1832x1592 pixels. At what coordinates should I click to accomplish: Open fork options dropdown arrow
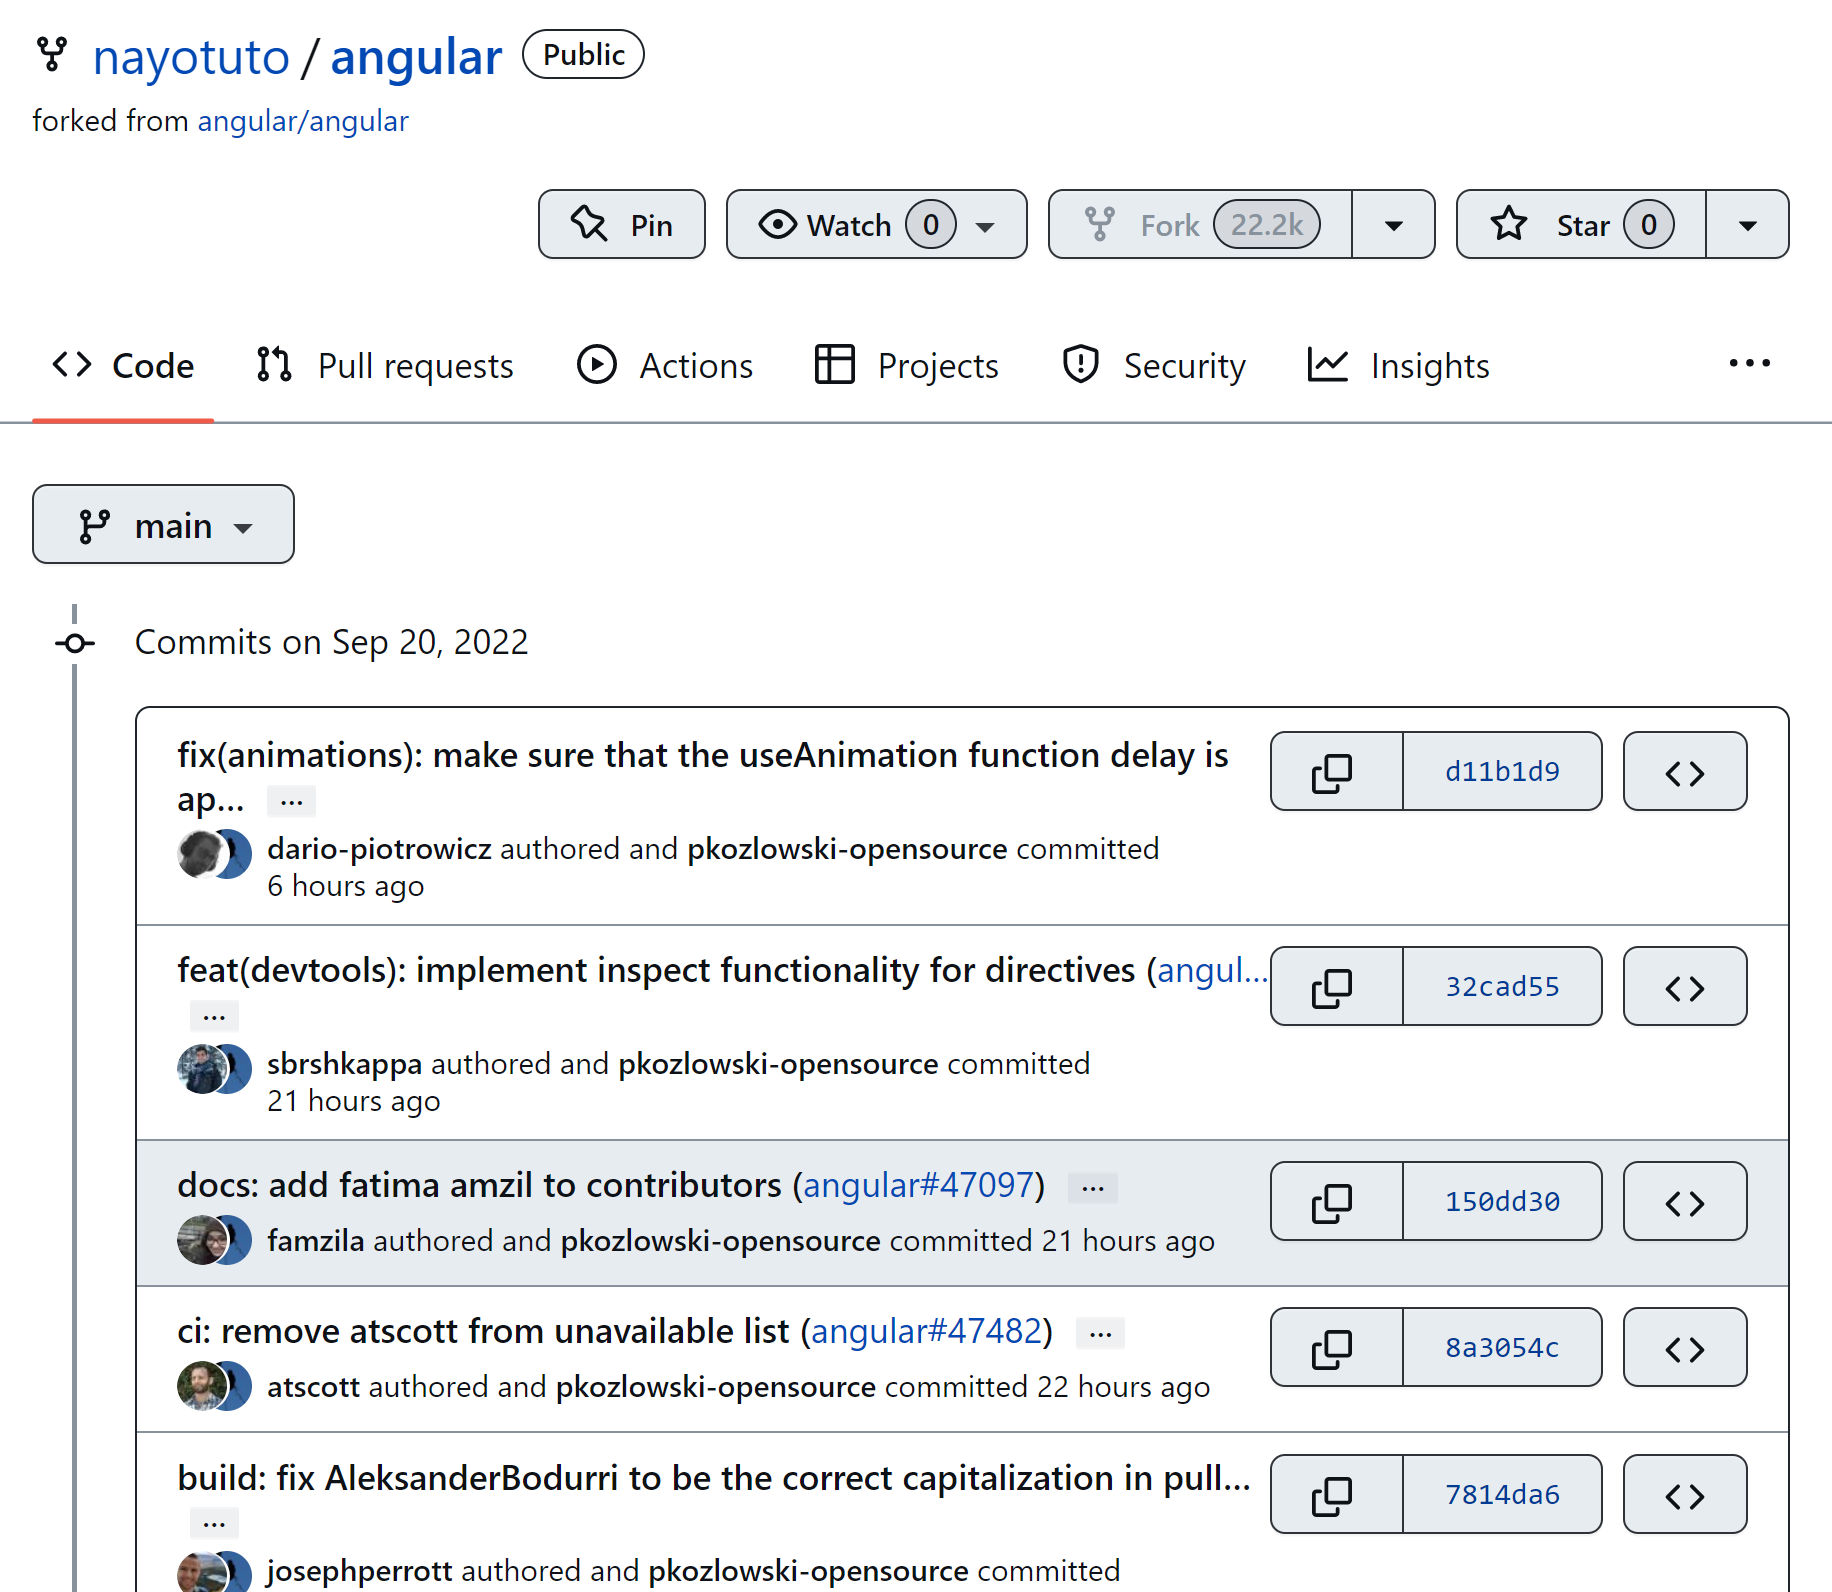(x=1393, y=224)
